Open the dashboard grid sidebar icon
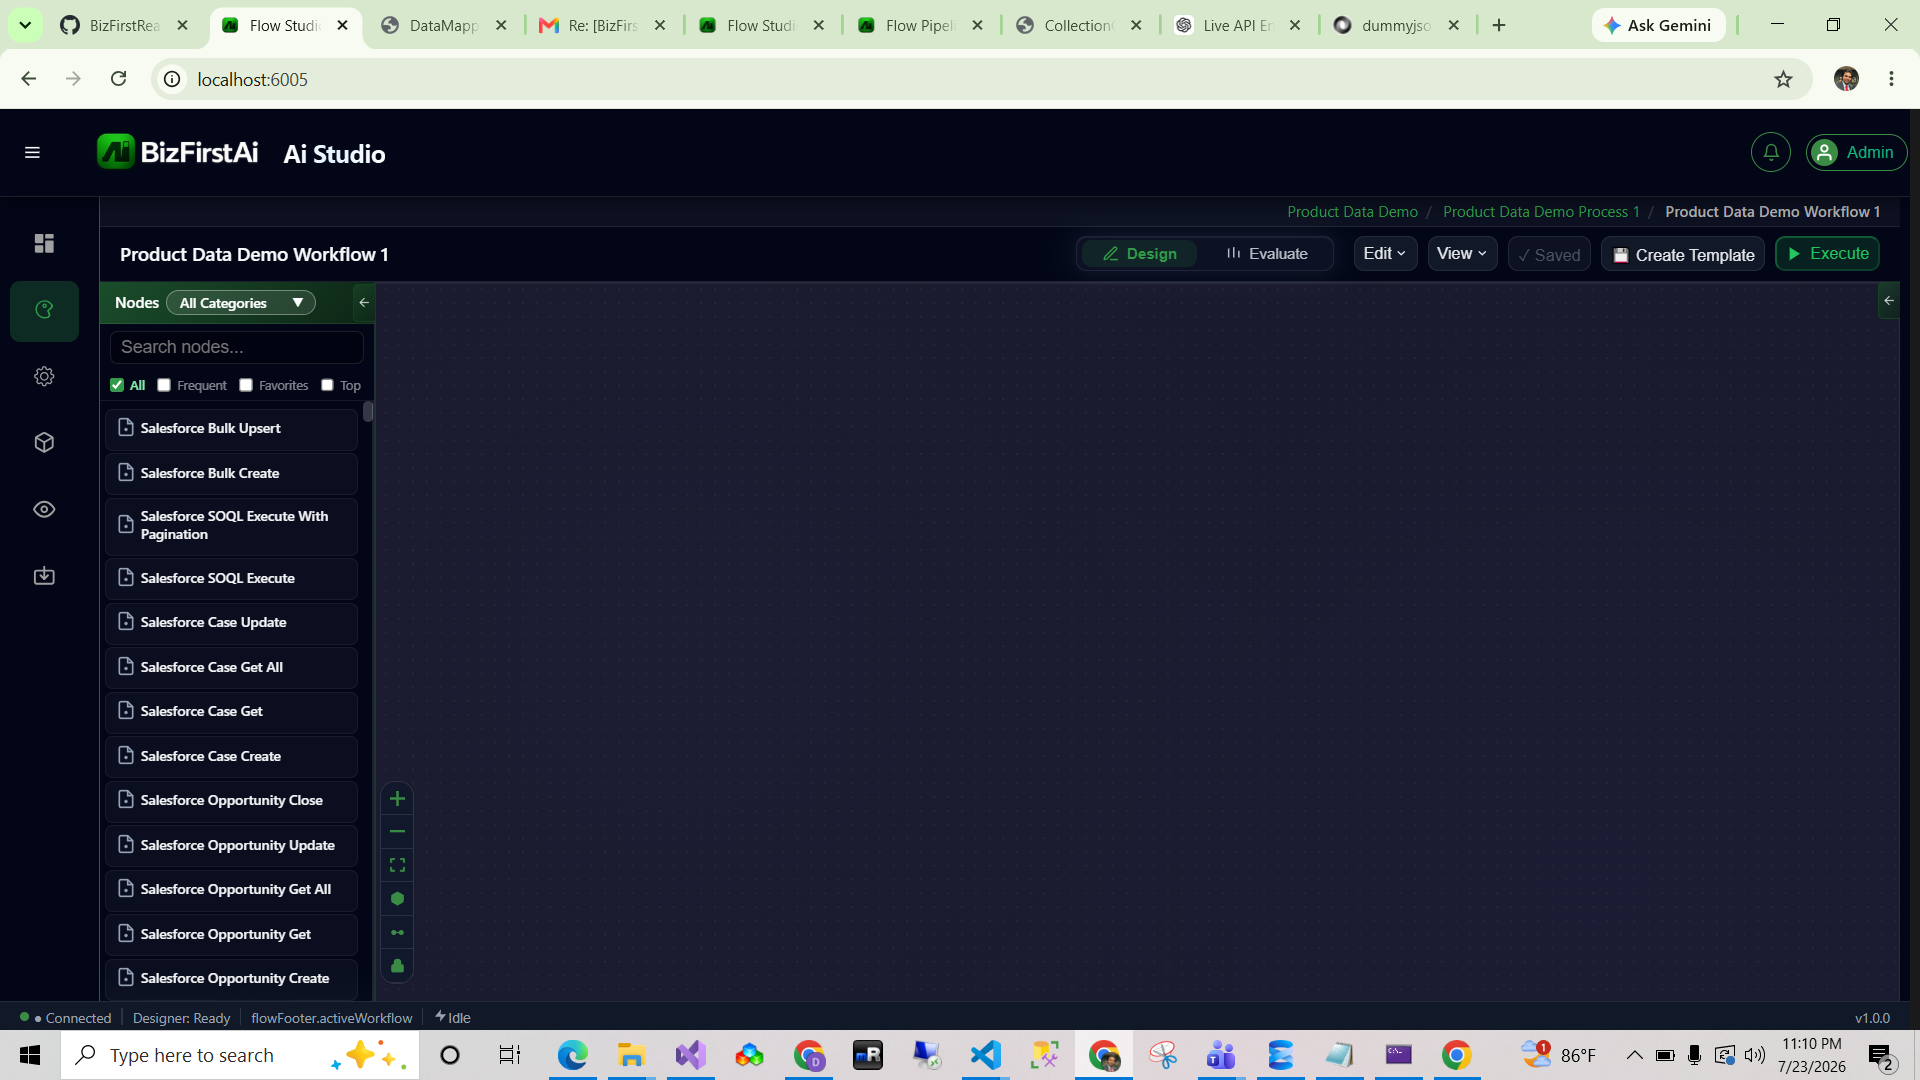 44,243
